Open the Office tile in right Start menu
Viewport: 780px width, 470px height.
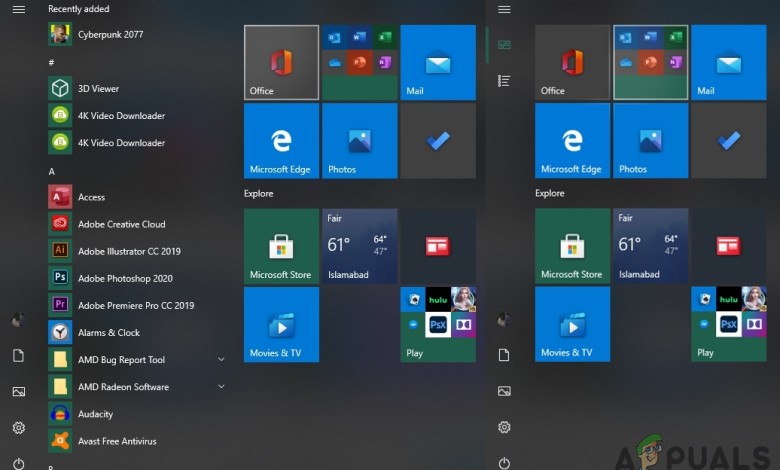tap(573, 63)
